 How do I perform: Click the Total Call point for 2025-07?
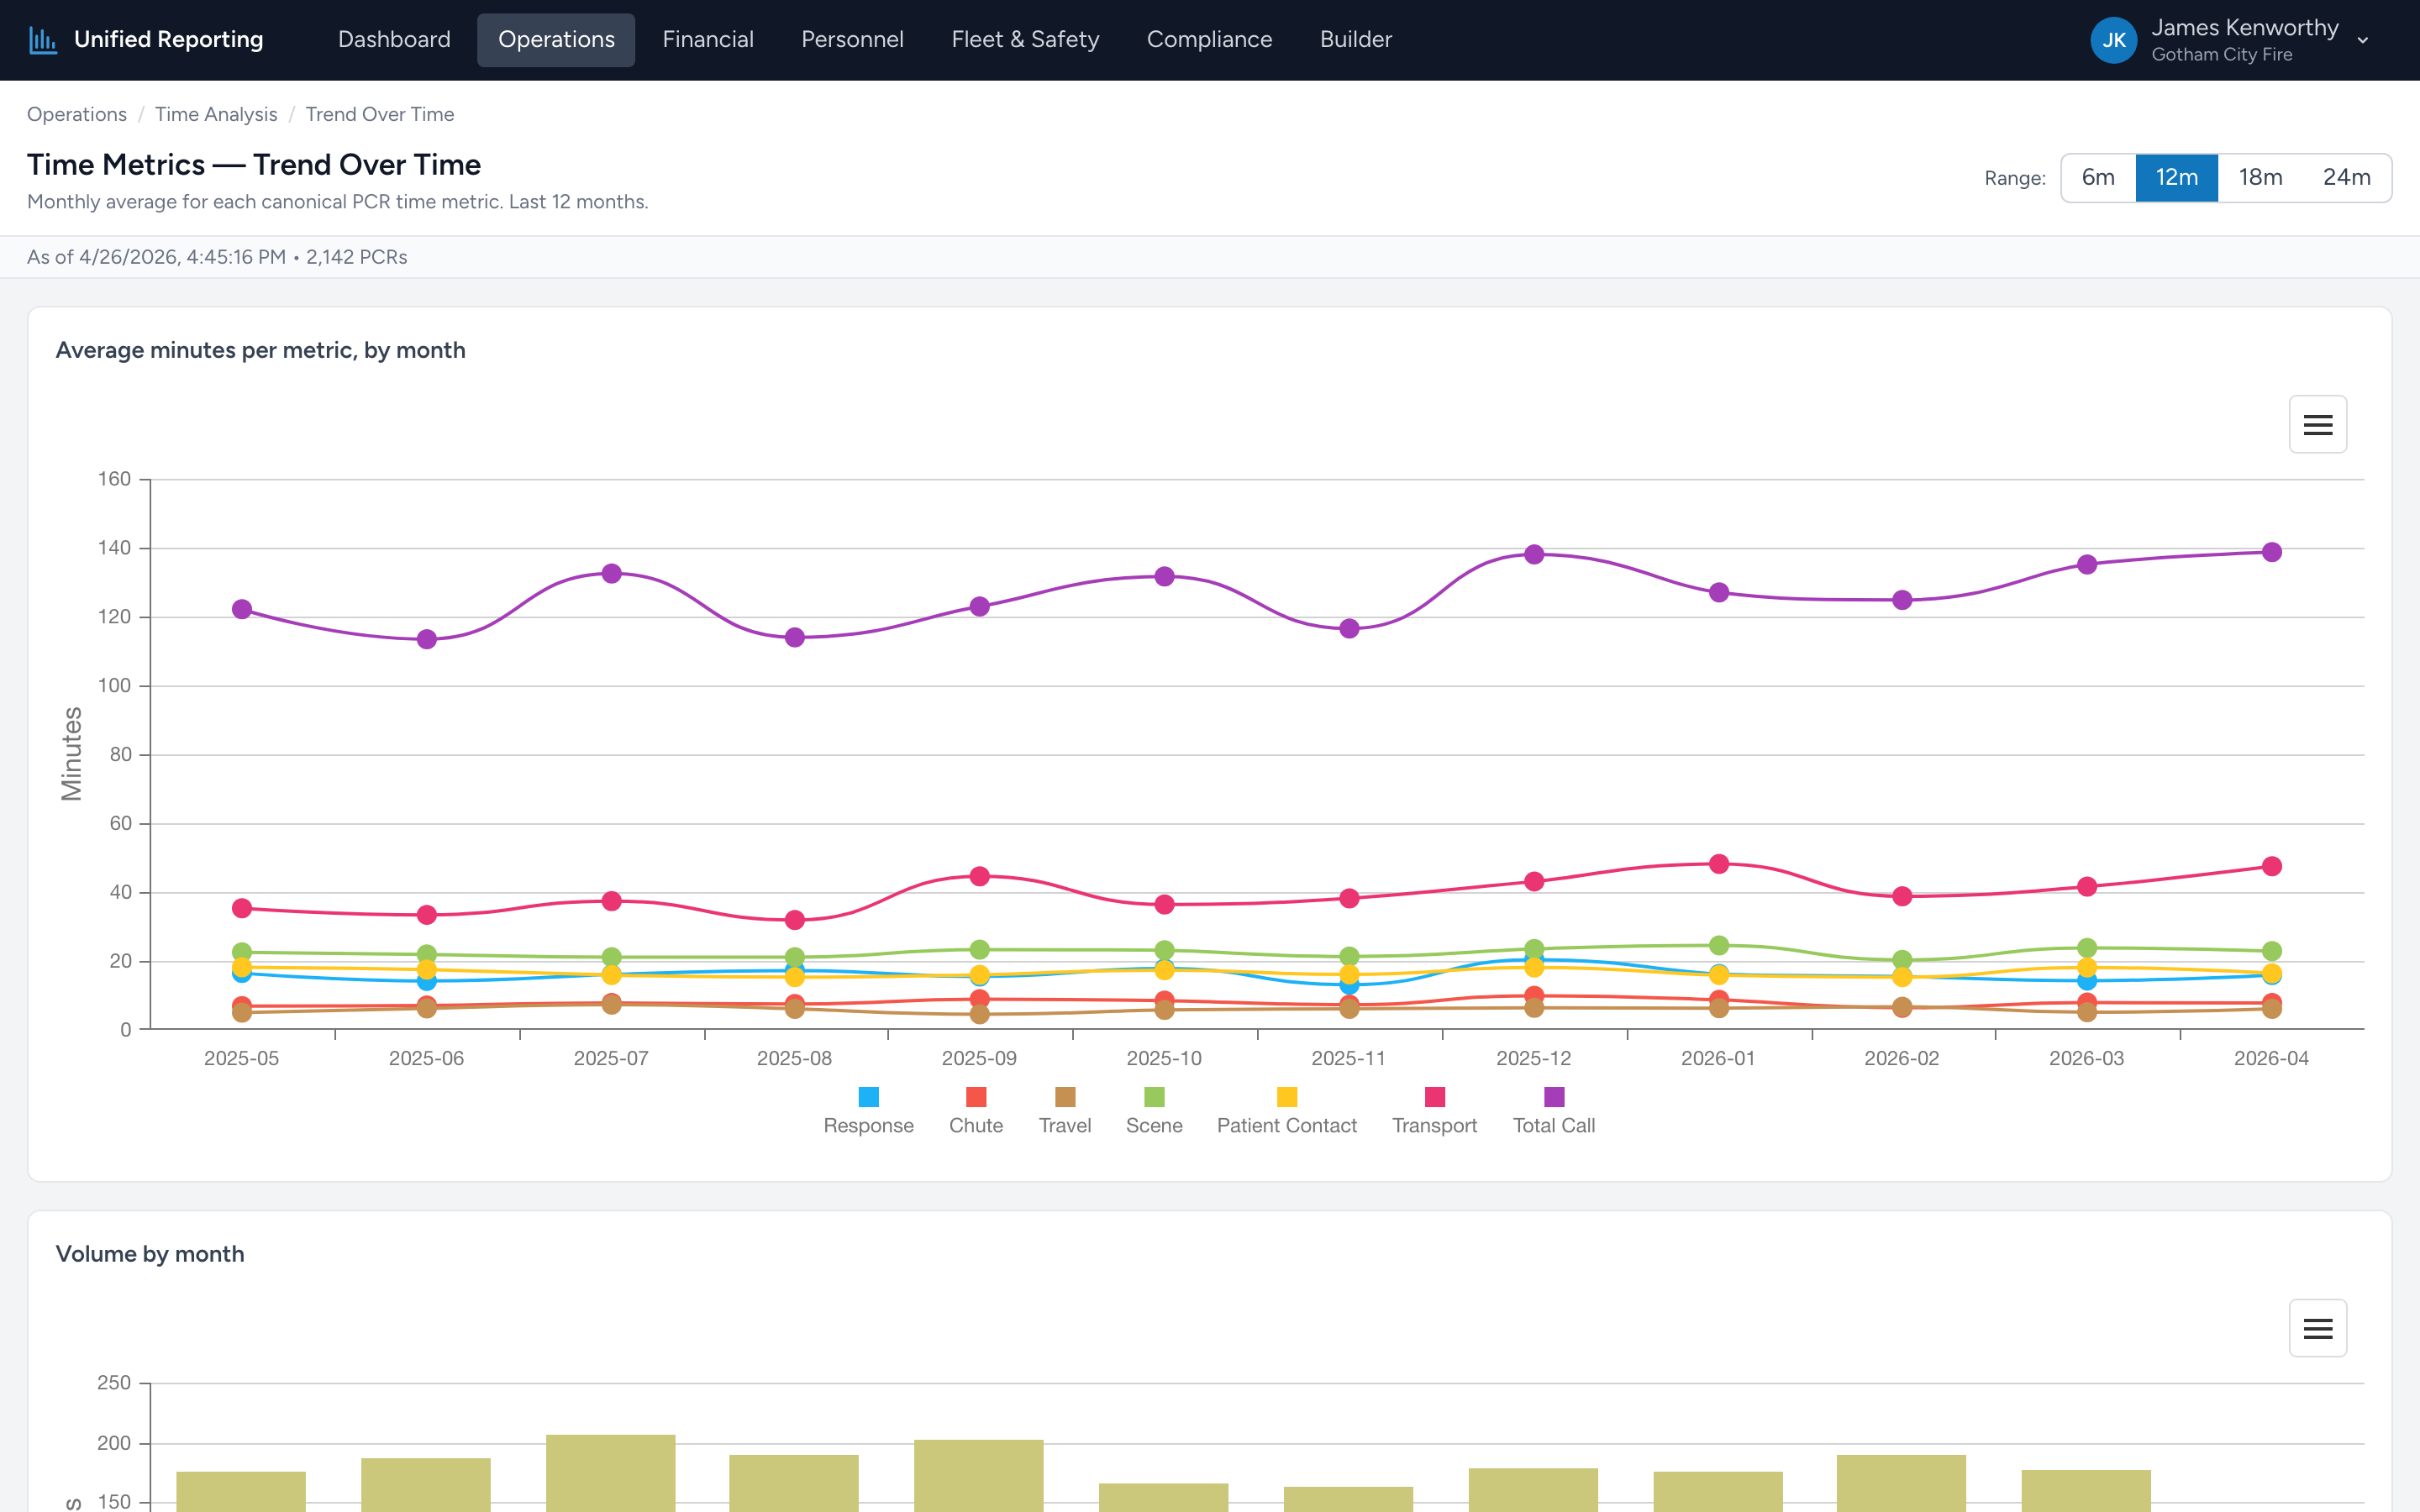coord(612,573)
